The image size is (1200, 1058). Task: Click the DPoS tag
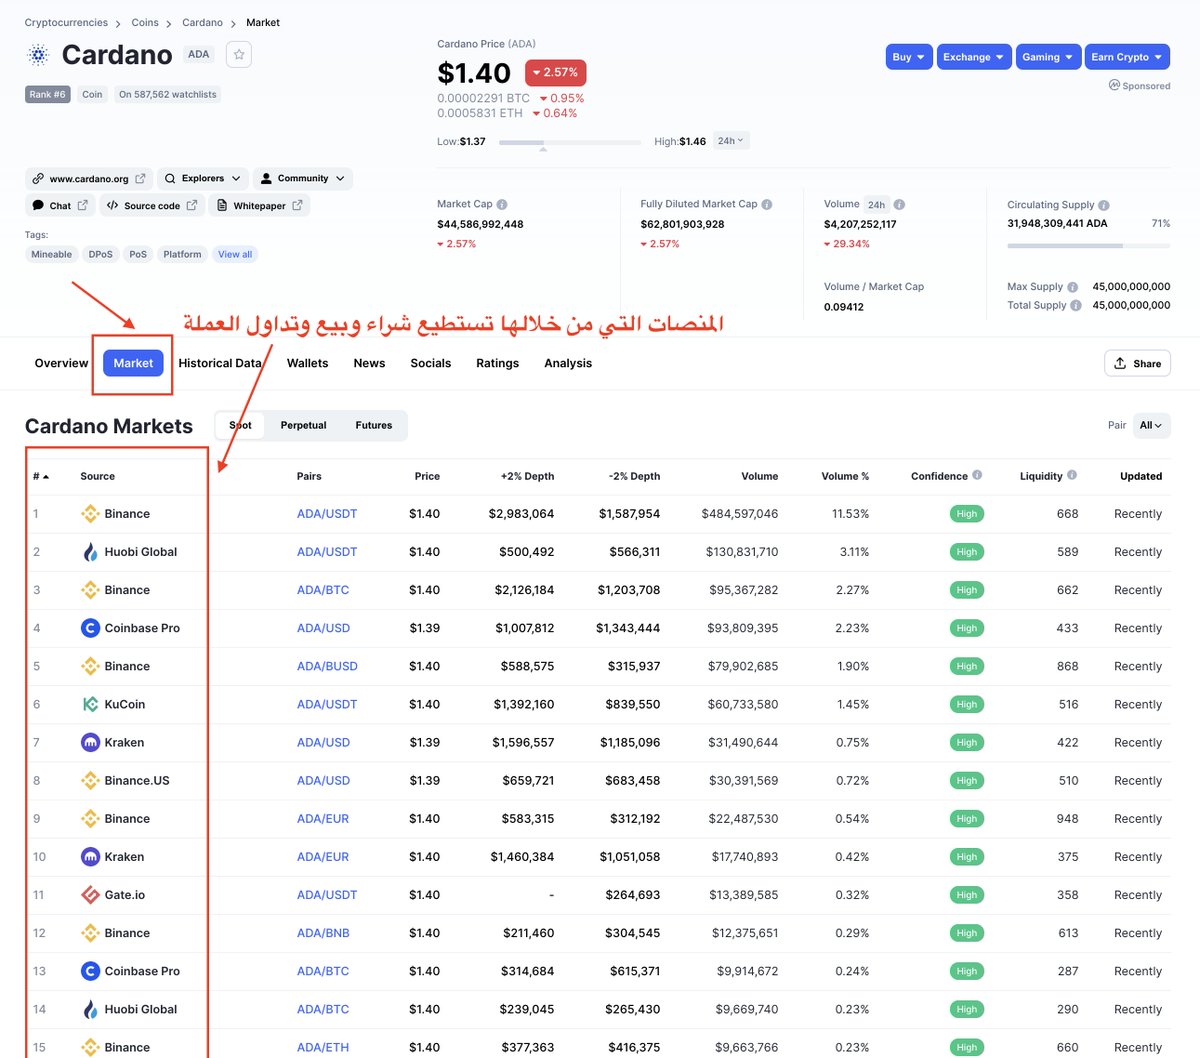tap(100, 254)
